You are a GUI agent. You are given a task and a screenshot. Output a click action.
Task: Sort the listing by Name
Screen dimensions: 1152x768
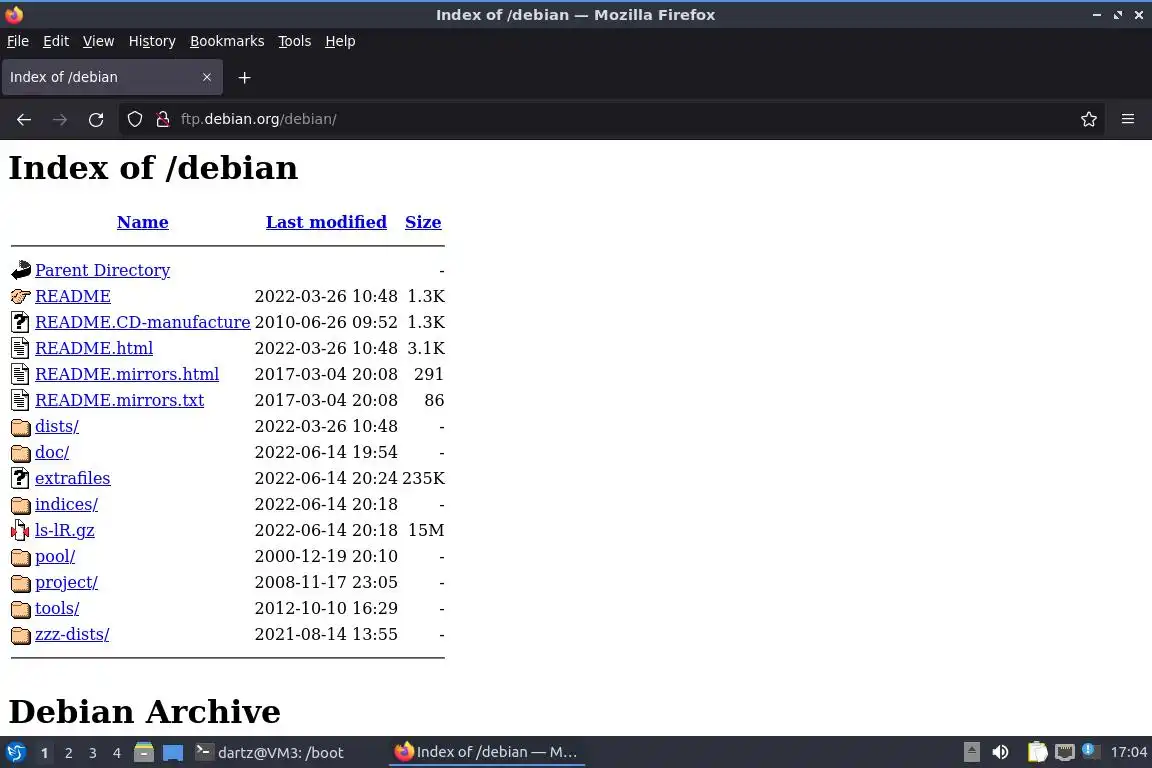[143, 222]
